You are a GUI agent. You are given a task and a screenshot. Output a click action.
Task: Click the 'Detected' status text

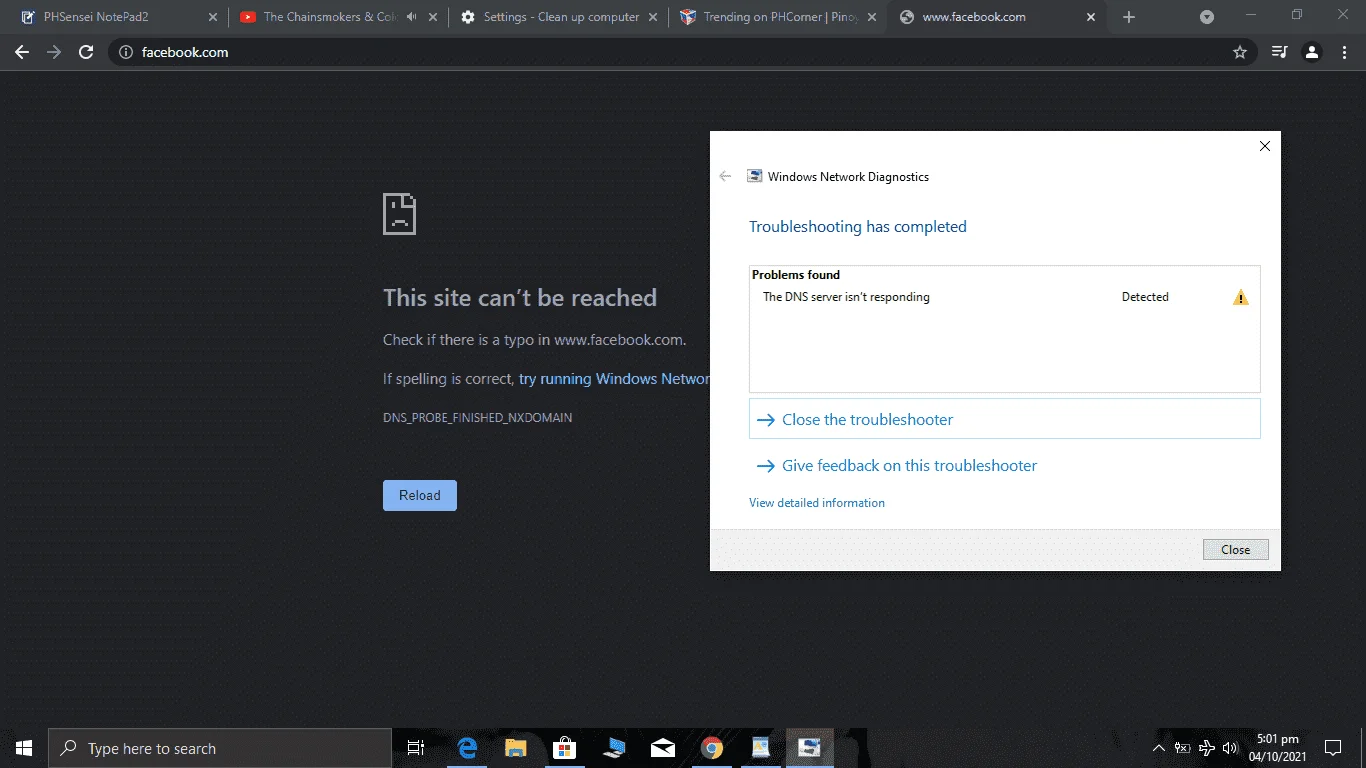[x=1145, y=297]
